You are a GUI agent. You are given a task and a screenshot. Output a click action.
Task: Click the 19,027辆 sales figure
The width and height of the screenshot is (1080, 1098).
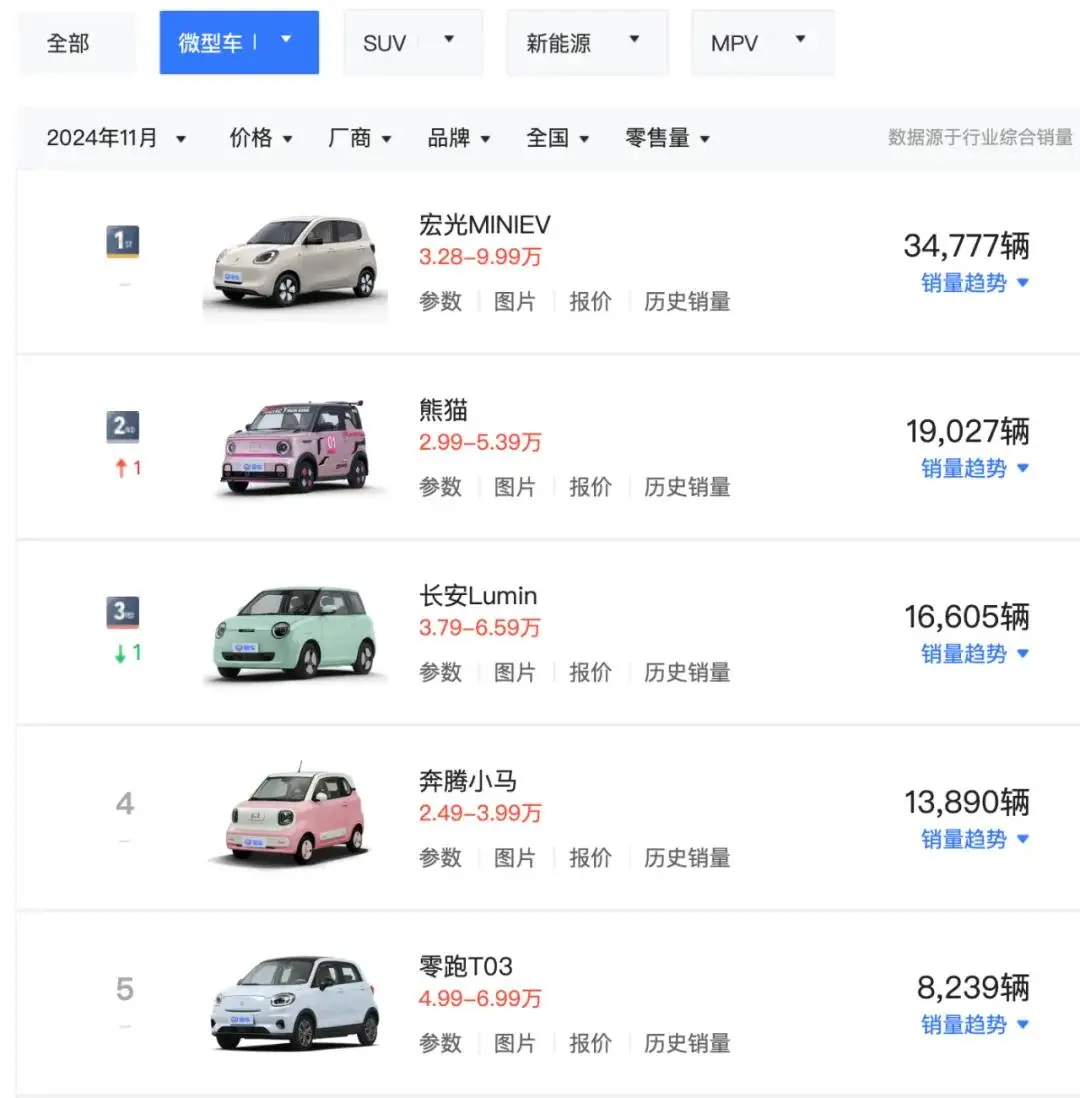[968, 431]
